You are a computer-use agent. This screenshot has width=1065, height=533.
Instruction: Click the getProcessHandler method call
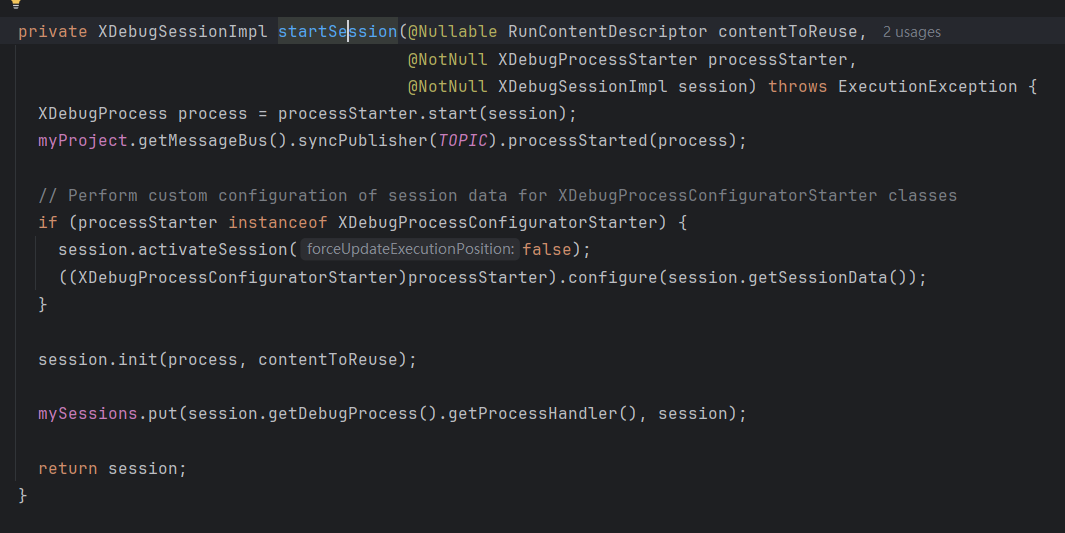(x=532, y=413)
